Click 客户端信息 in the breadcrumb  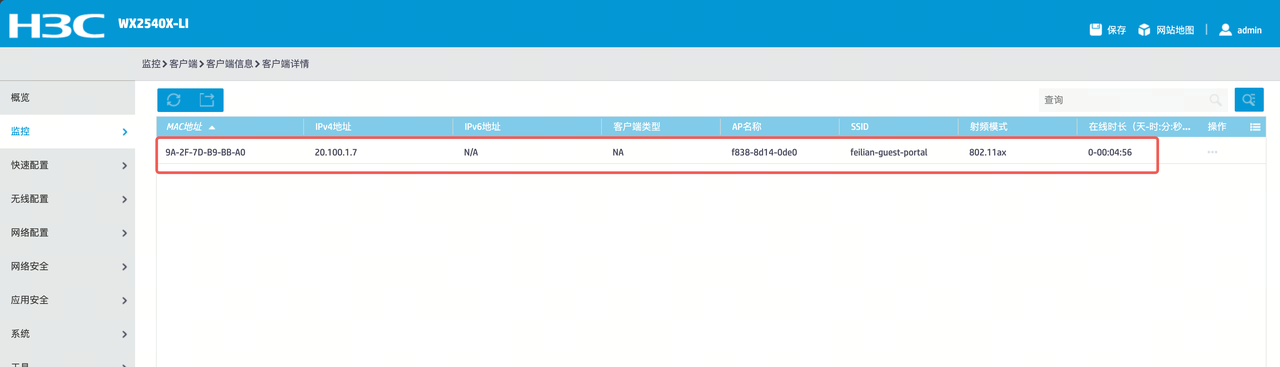click(230, 64)
